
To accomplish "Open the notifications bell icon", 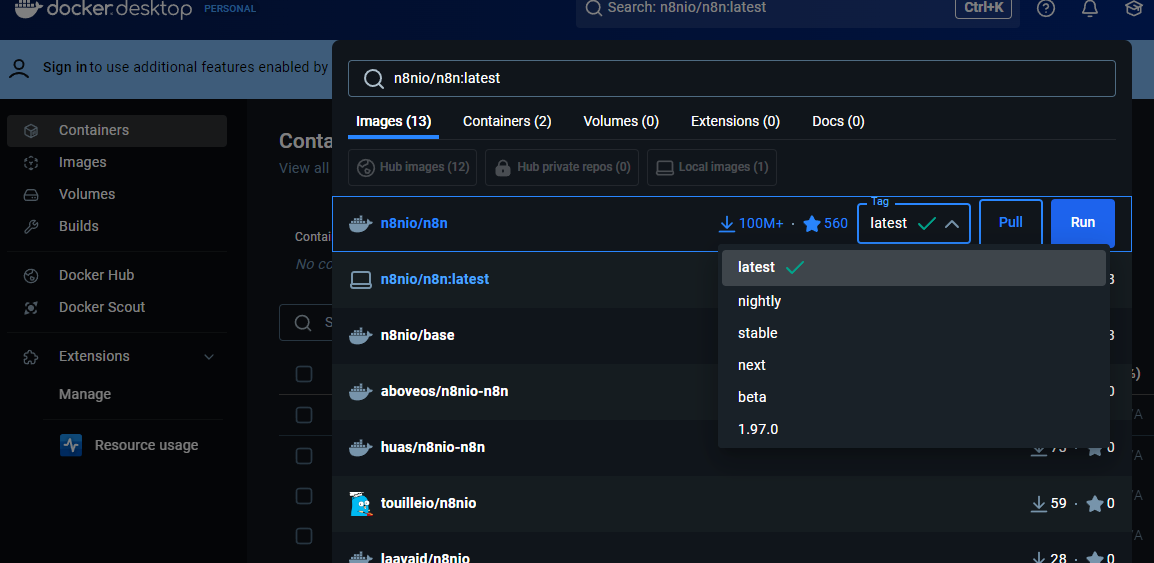I will coord(1090,8).
